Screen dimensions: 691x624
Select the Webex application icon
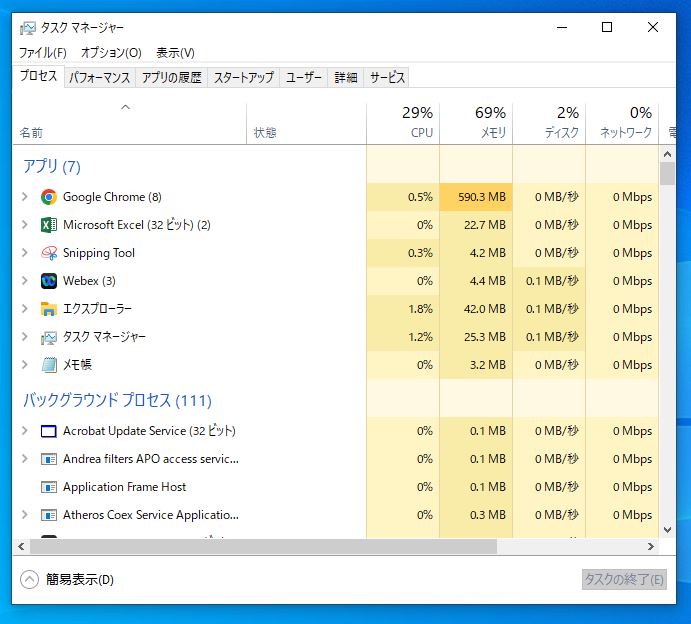(49, 281)
